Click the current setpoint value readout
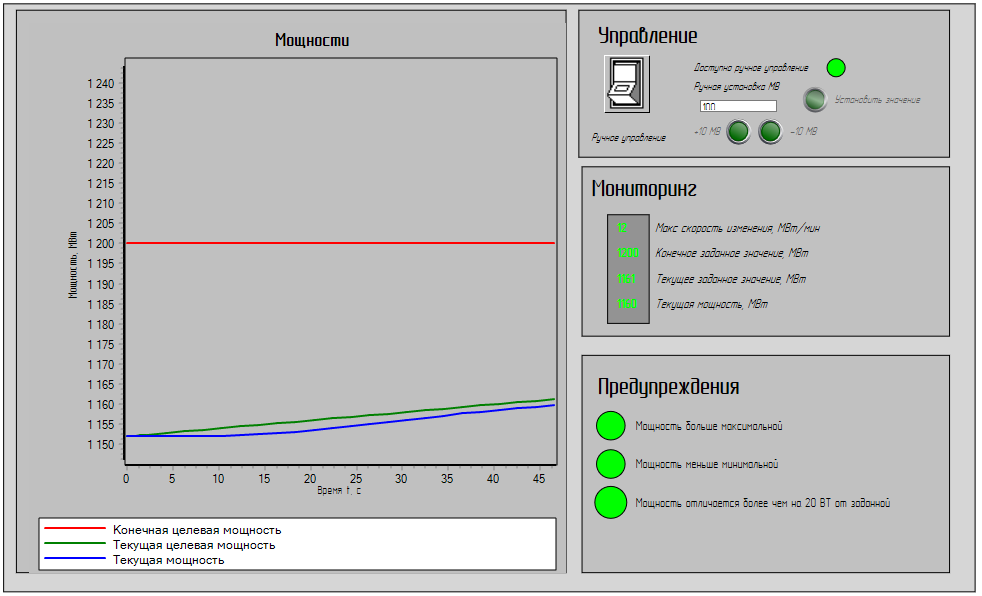982x596 pixels. [628, 279]
